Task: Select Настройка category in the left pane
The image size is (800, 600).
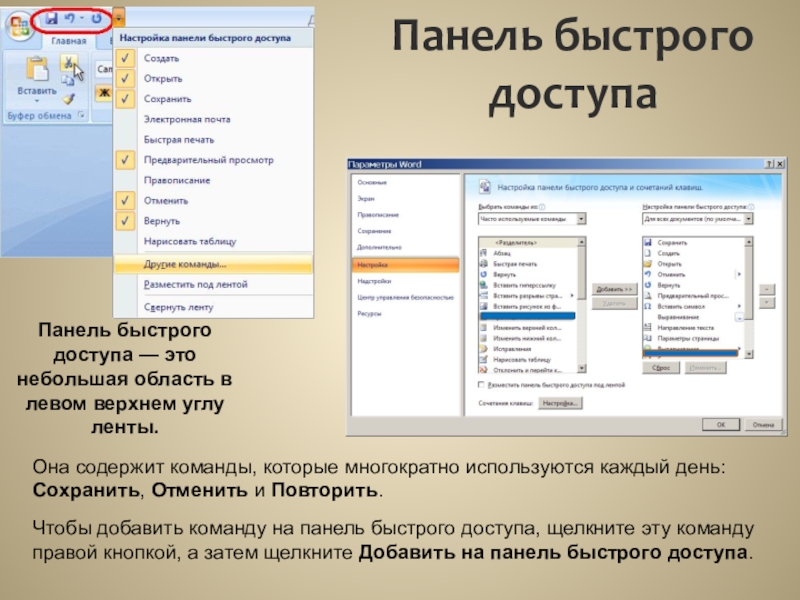Action: 406,265
